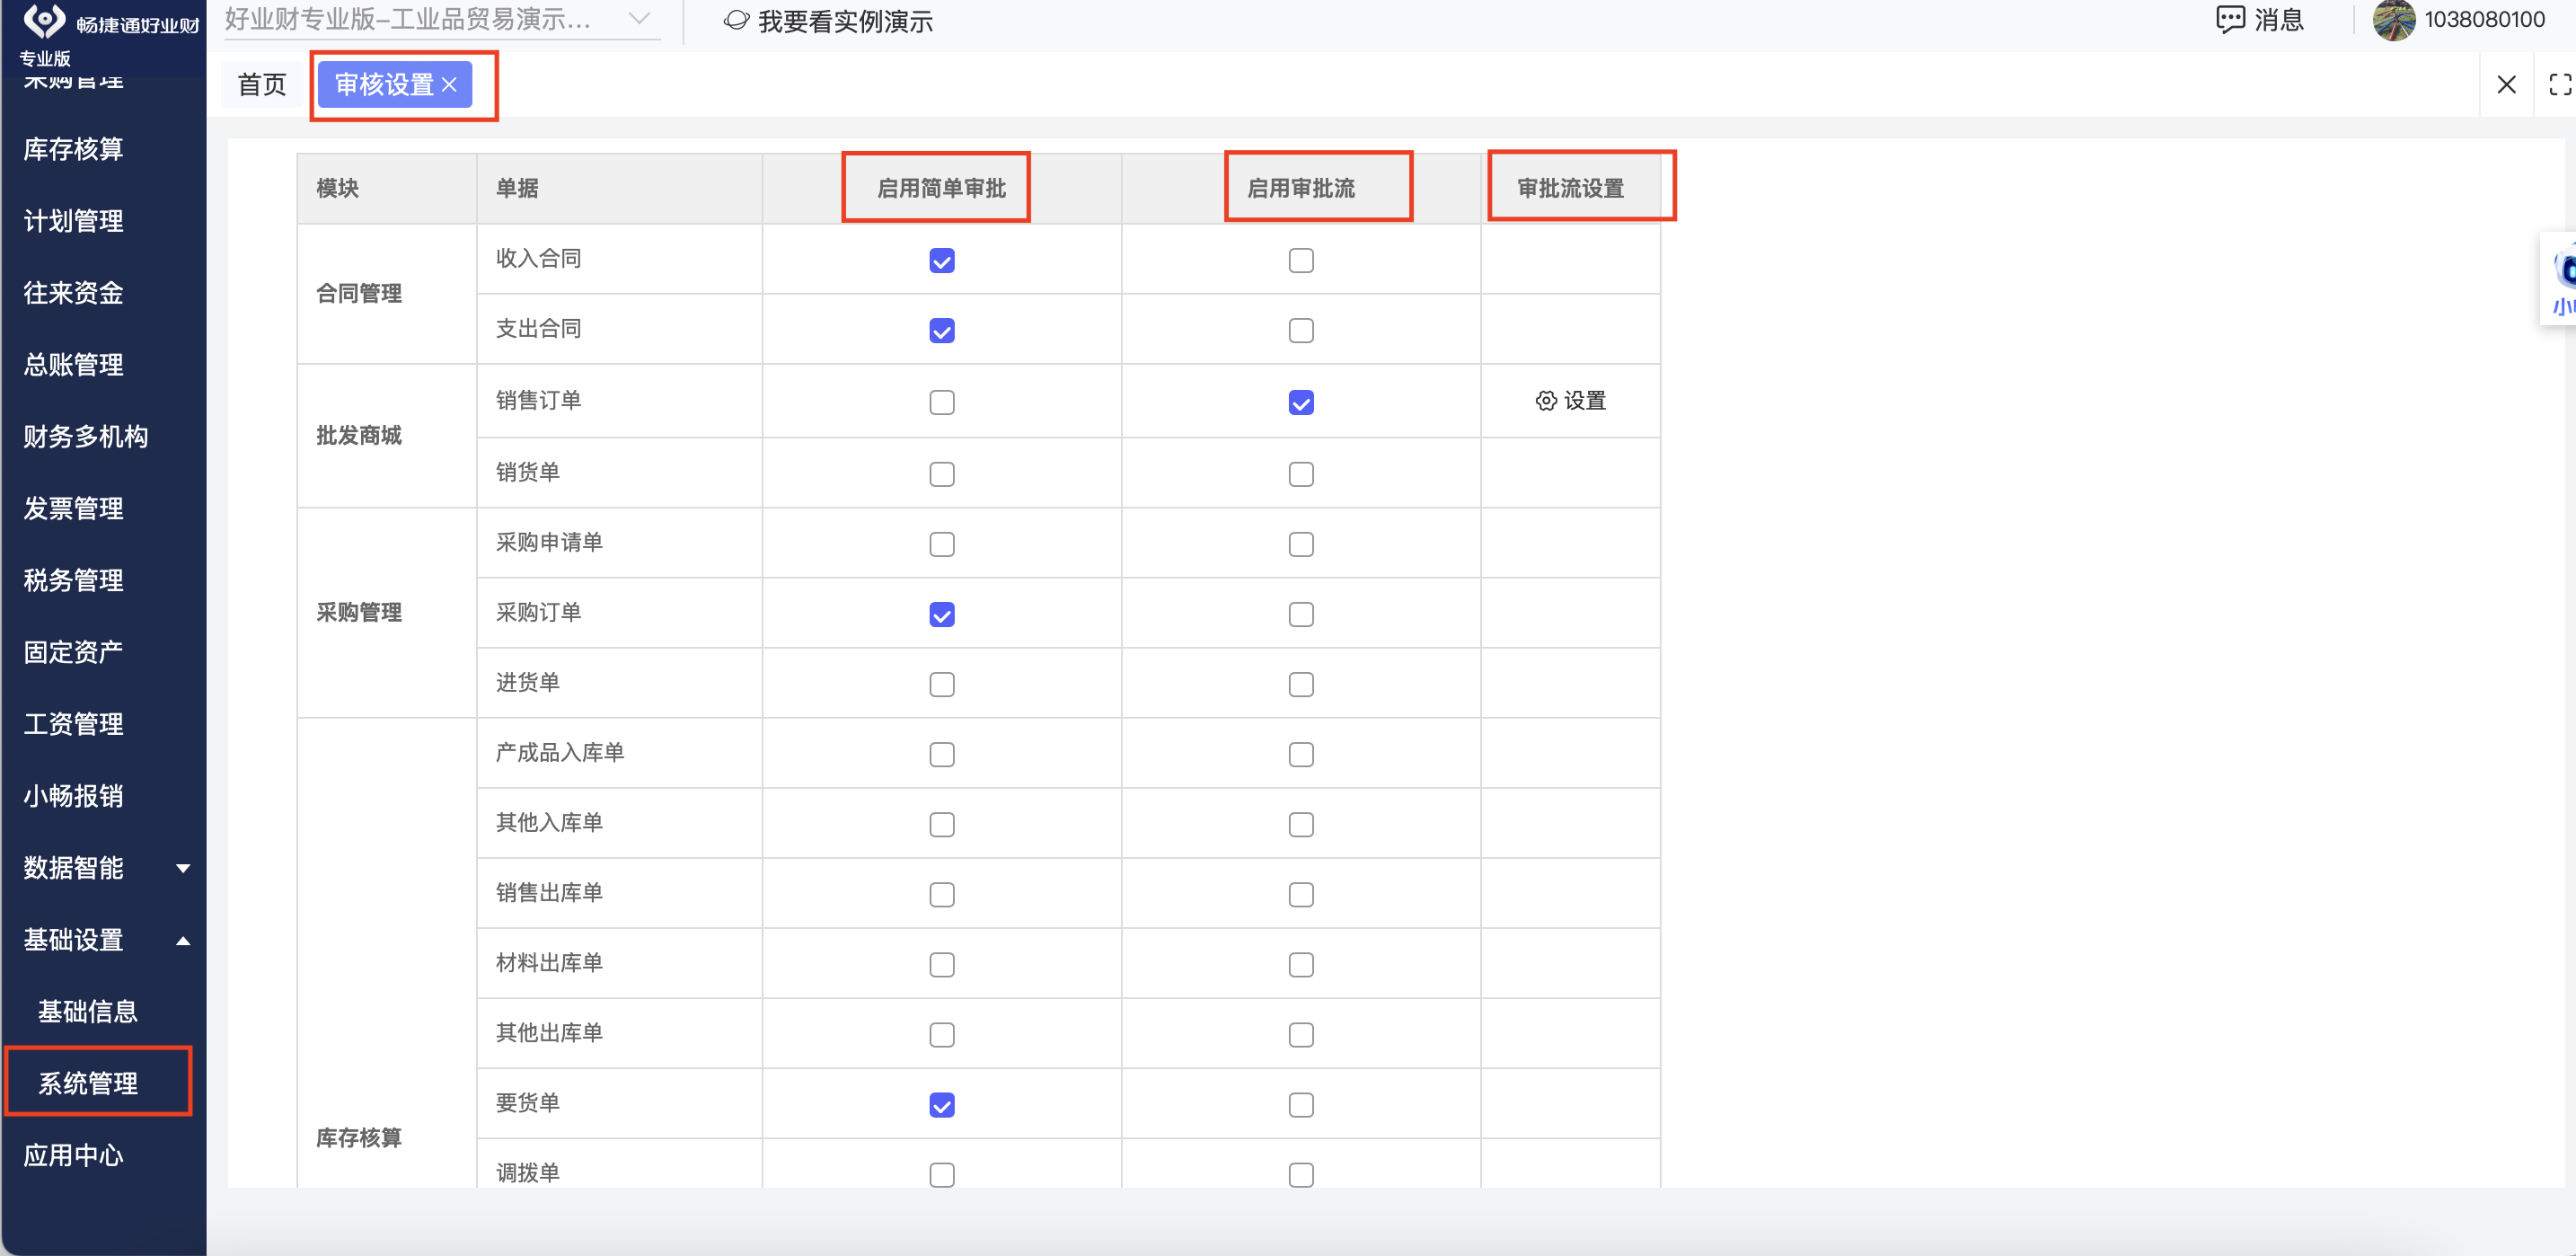This screenshot has height=1256, width=2576.
Task: Click the message chat bubble icon
Action: [x=2230, y=20]
